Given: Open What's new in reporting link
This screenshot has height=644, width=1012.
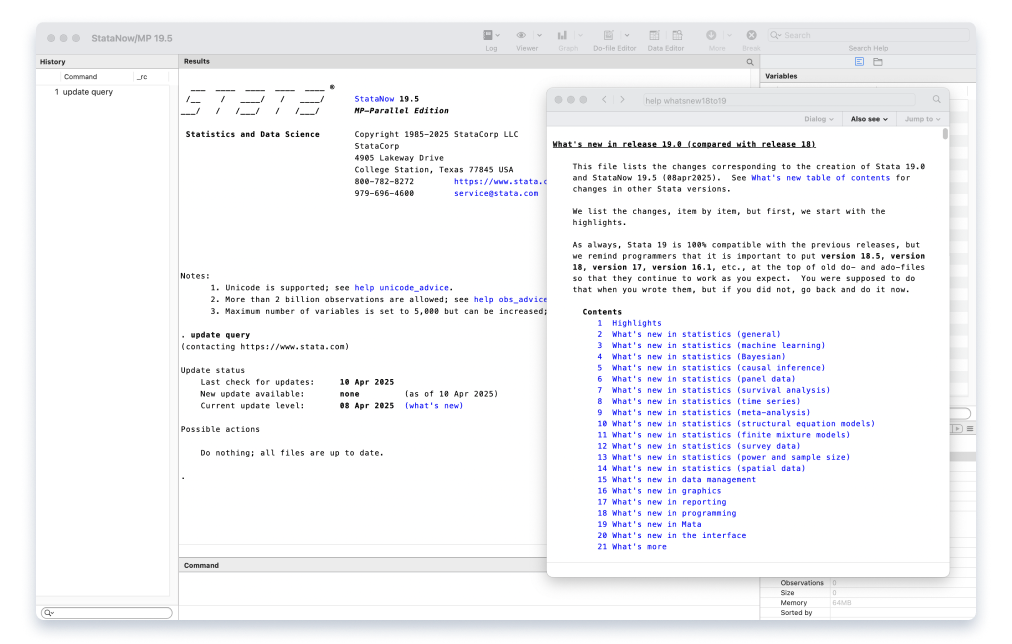Looking at the screenshot, I should 669,502.
